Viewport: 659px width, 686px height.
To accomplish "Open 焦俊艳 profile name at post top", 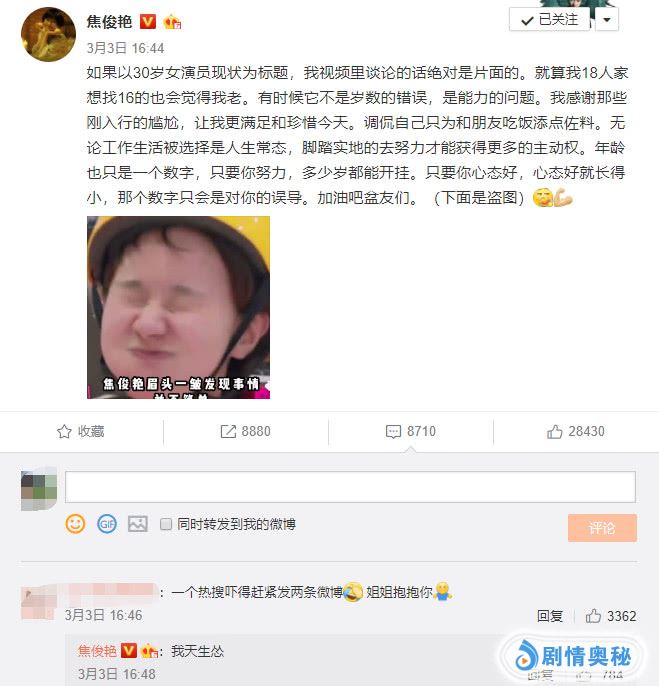I will [x=109, y=21].
